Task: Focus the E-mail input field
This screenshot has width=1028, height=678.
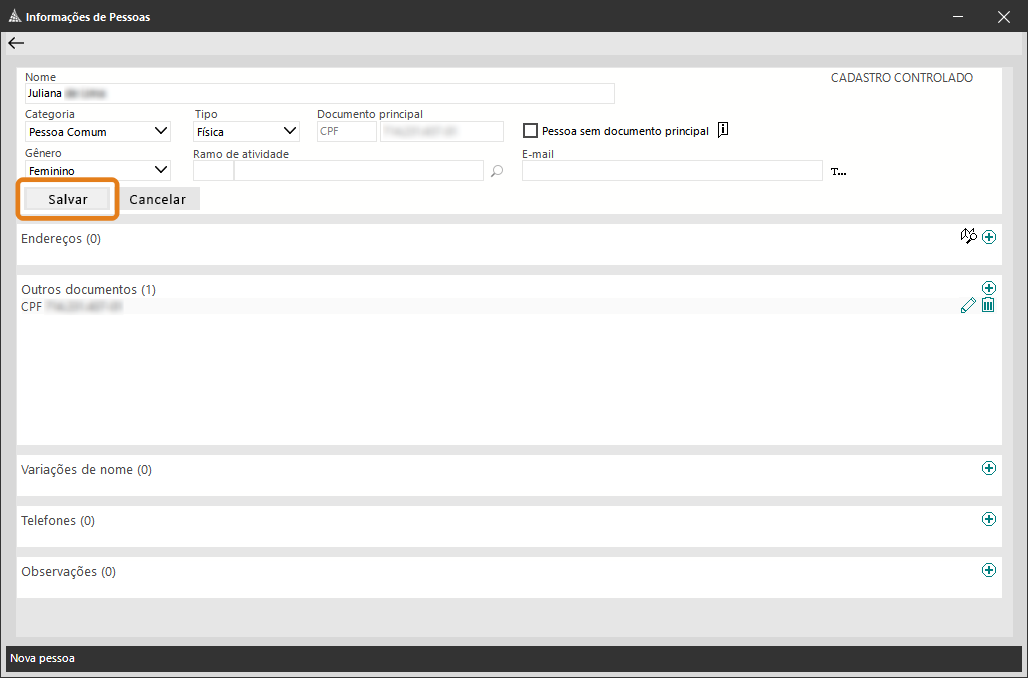Action: pyautogui.click(x=671, y=171)
